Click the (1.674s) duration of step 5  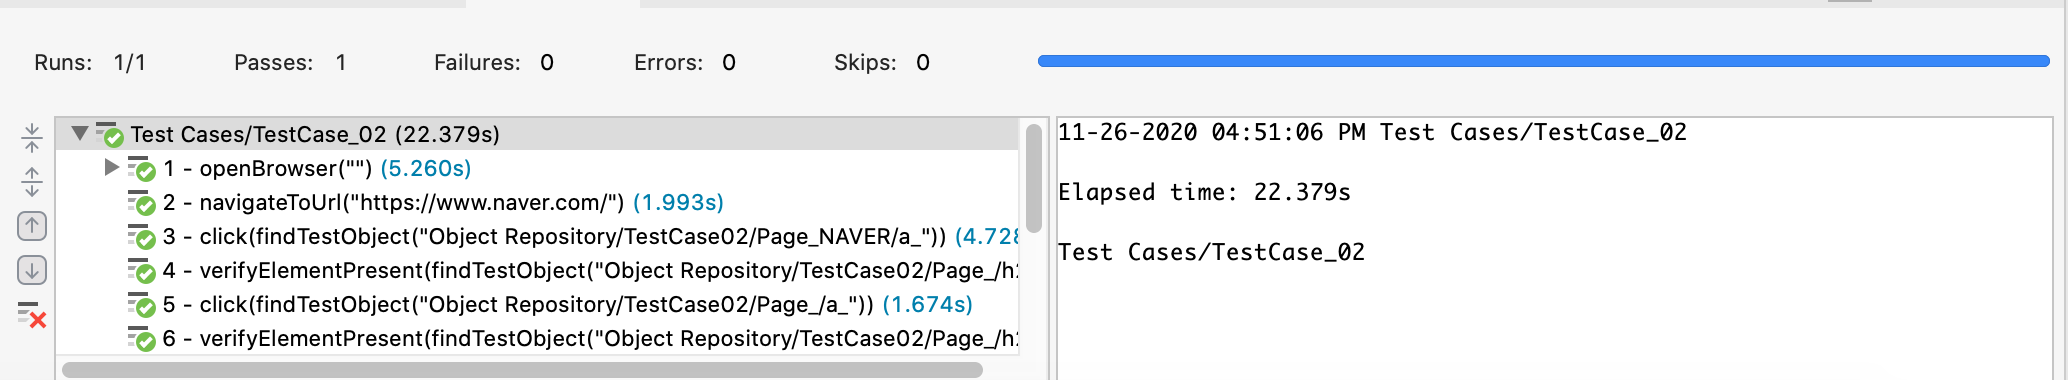927,304
